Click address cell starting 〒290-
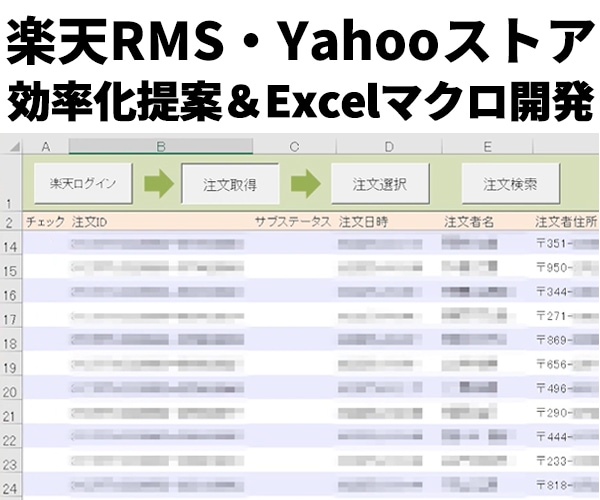This screenshot has width=600, height=500. 566,413
